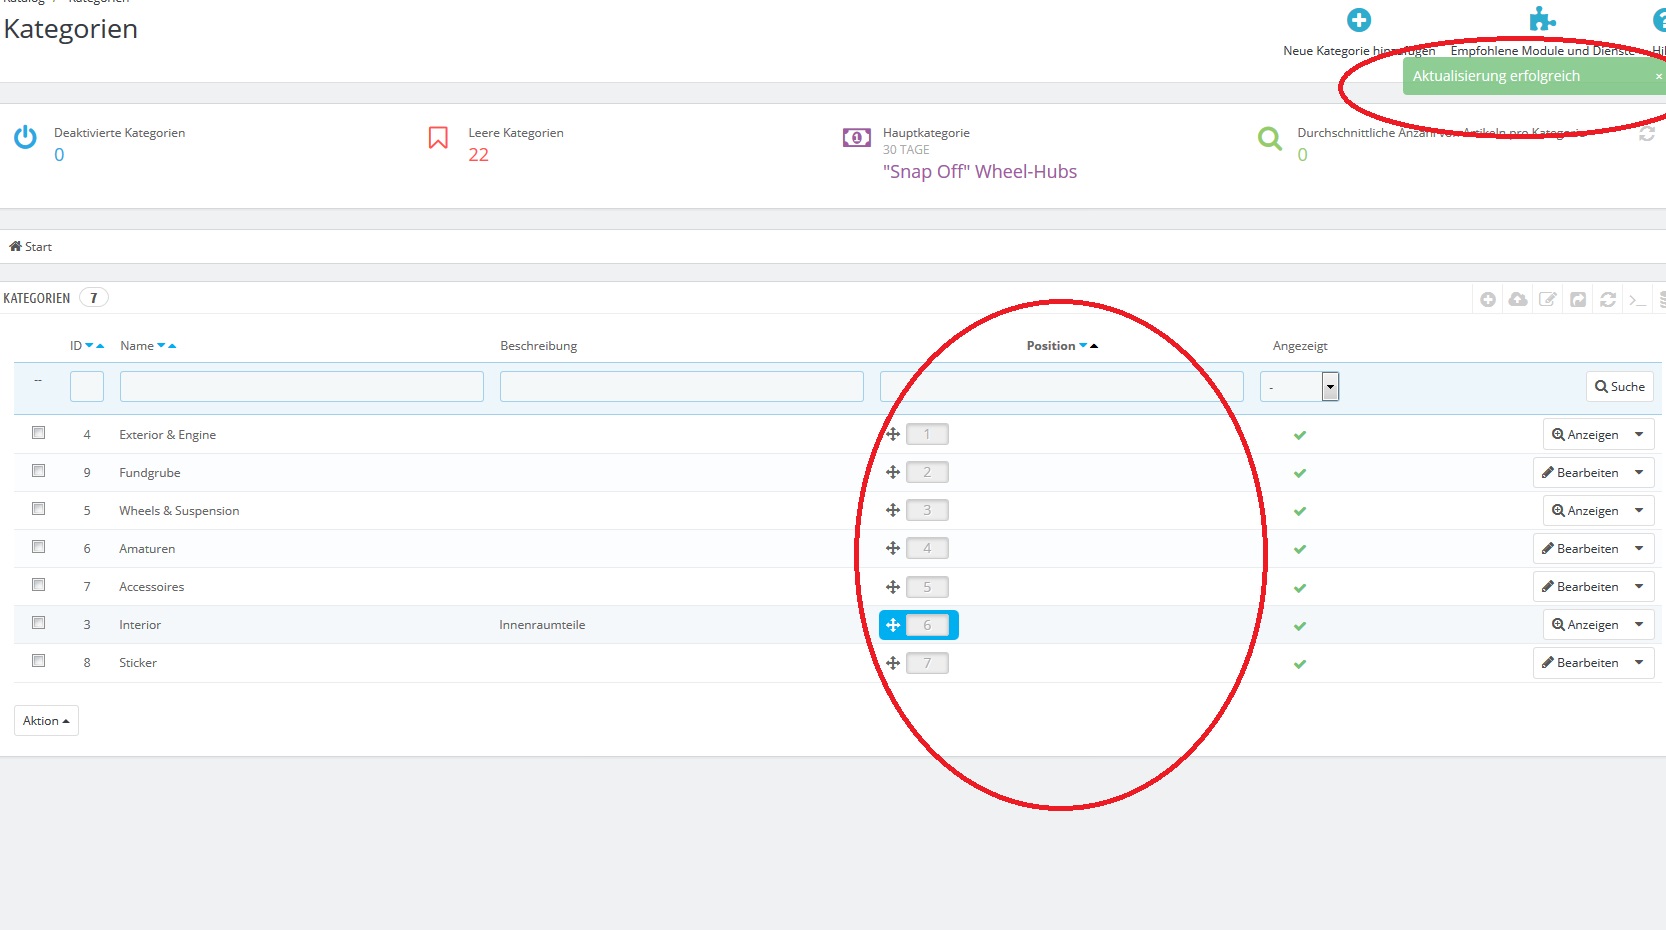This screenshot has height=930, width=1666.
Task: Click the highlighted move handle for Interior
Action: pyautogui.click(x=893, y=625)
